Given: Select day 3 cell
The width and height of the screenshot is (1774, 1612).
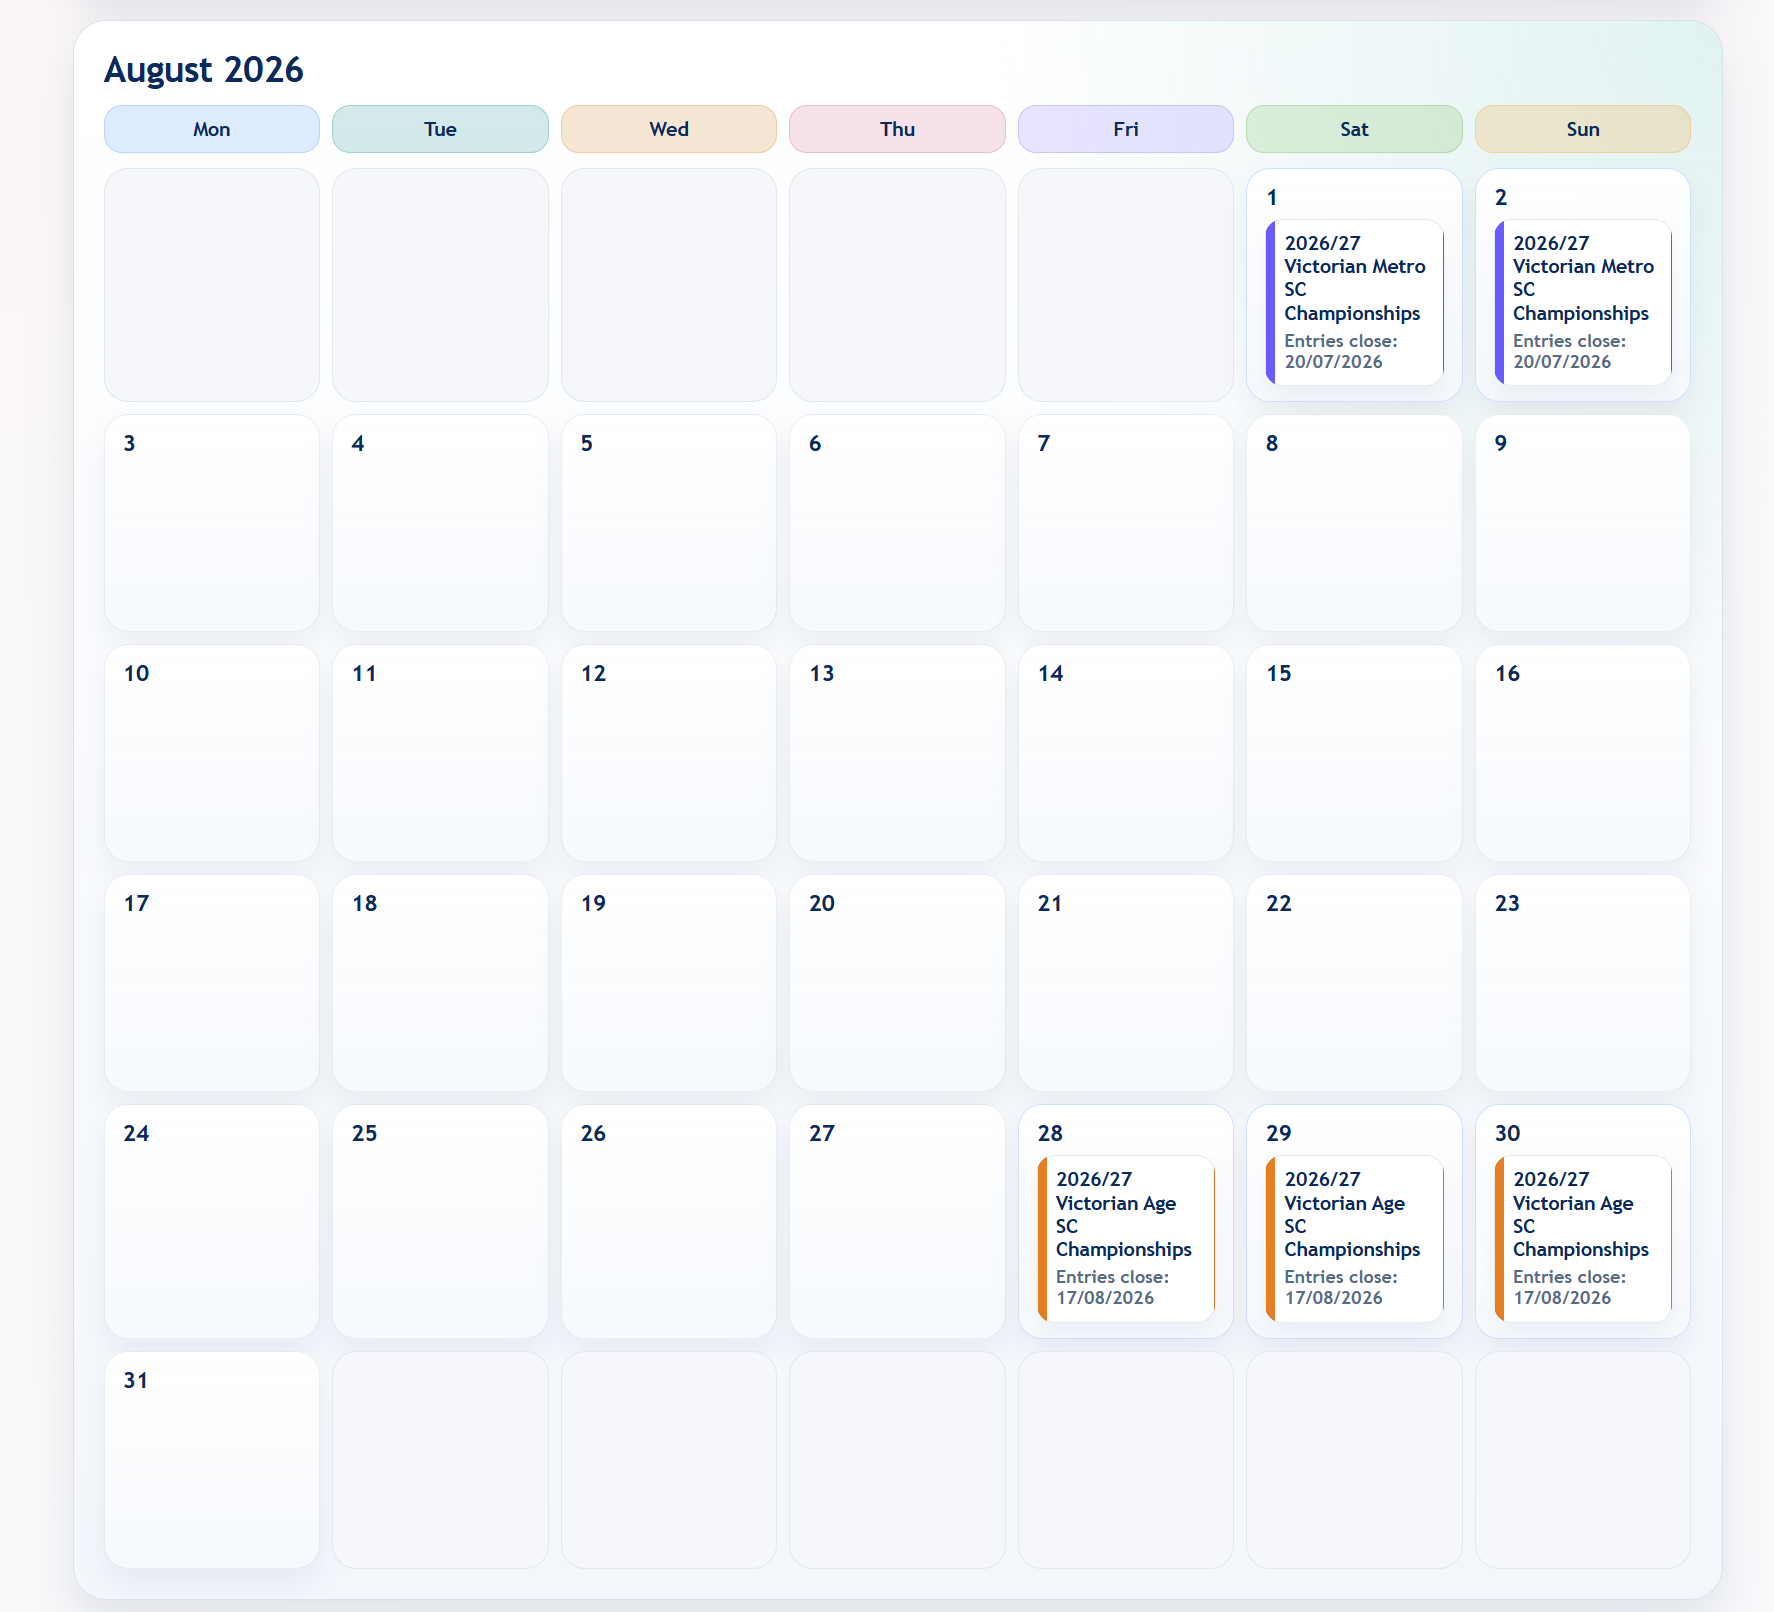Looking at the screenshot, I should pos(212,523).
